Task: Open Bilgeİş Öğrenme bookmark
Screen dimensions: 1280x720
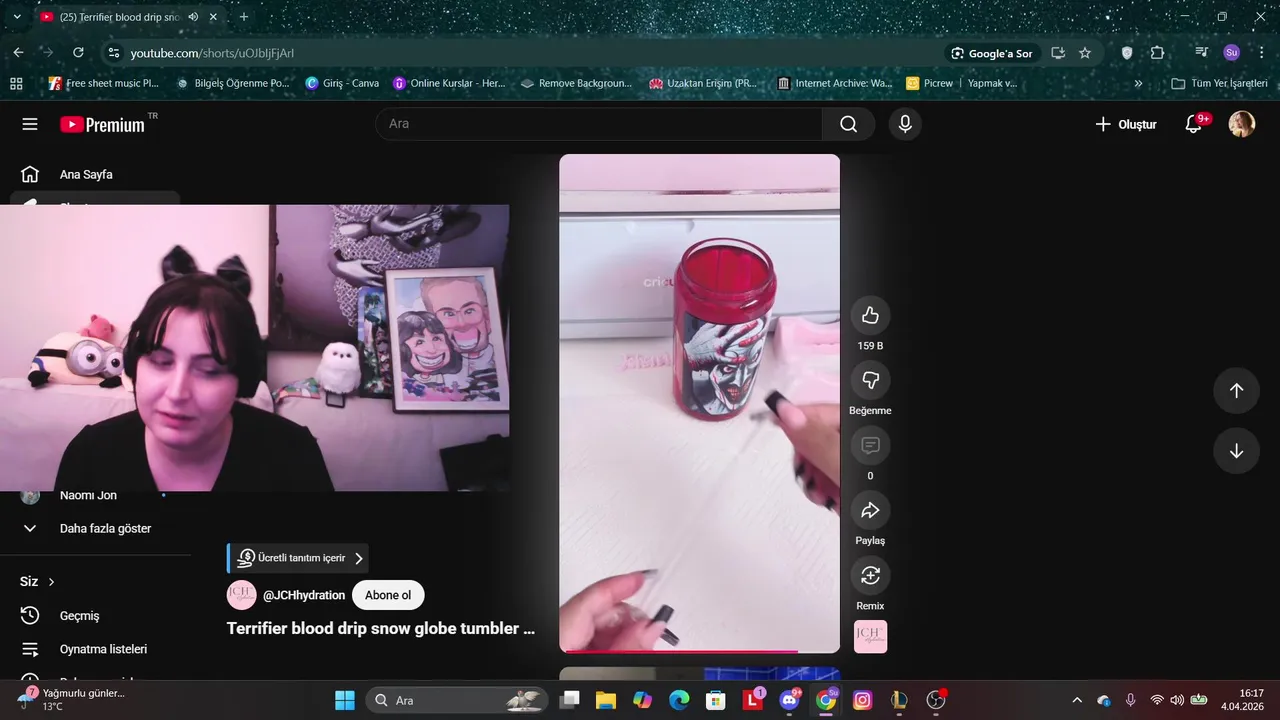Action: coord(232,83)
